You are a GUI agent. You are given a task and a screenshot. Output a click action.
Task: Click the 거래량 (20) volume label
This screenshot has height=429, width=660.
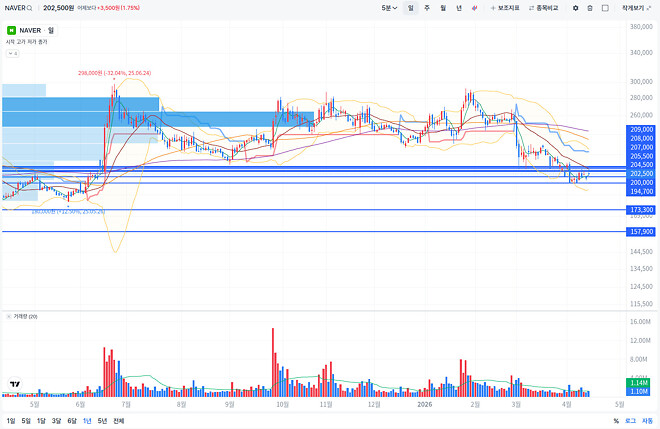(25, 316)
